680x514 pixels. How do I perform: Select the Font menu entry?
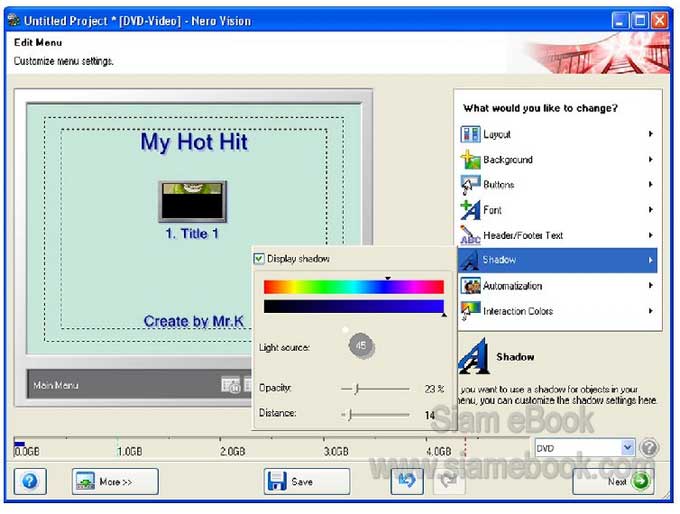(558, 210)
